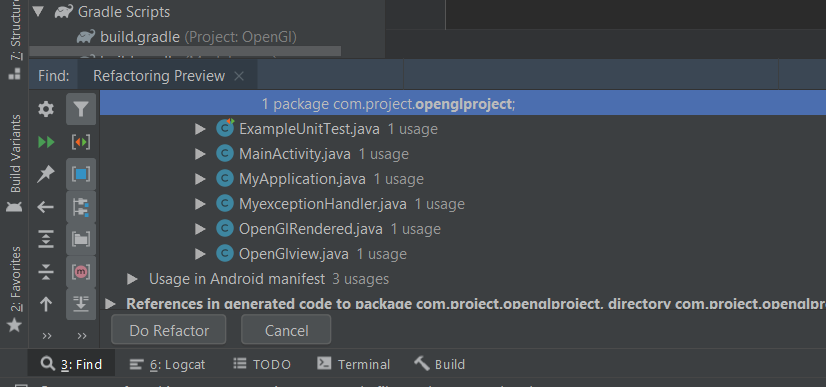The width and height of the screenshot is (826, 387).
Task: Close the Refactoring Preview tab
Action: tap(239, 76)
